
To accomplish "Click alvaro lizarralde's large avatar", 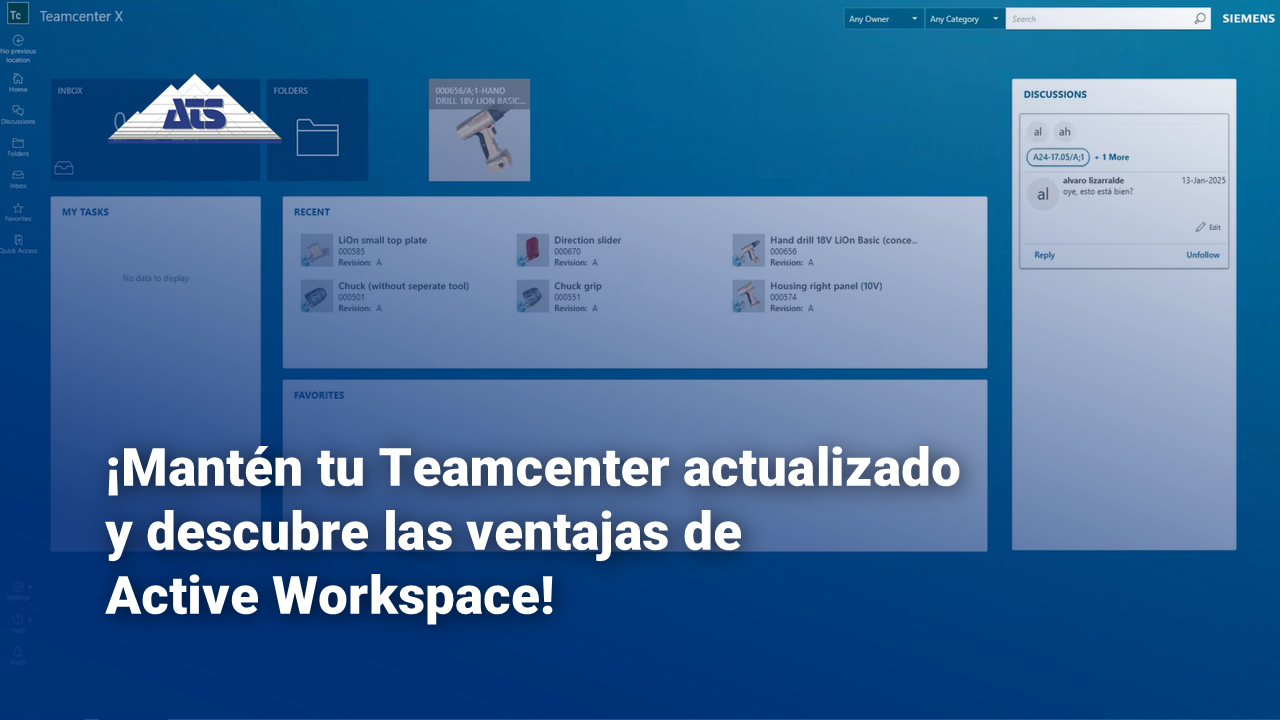I will 1043,194.
